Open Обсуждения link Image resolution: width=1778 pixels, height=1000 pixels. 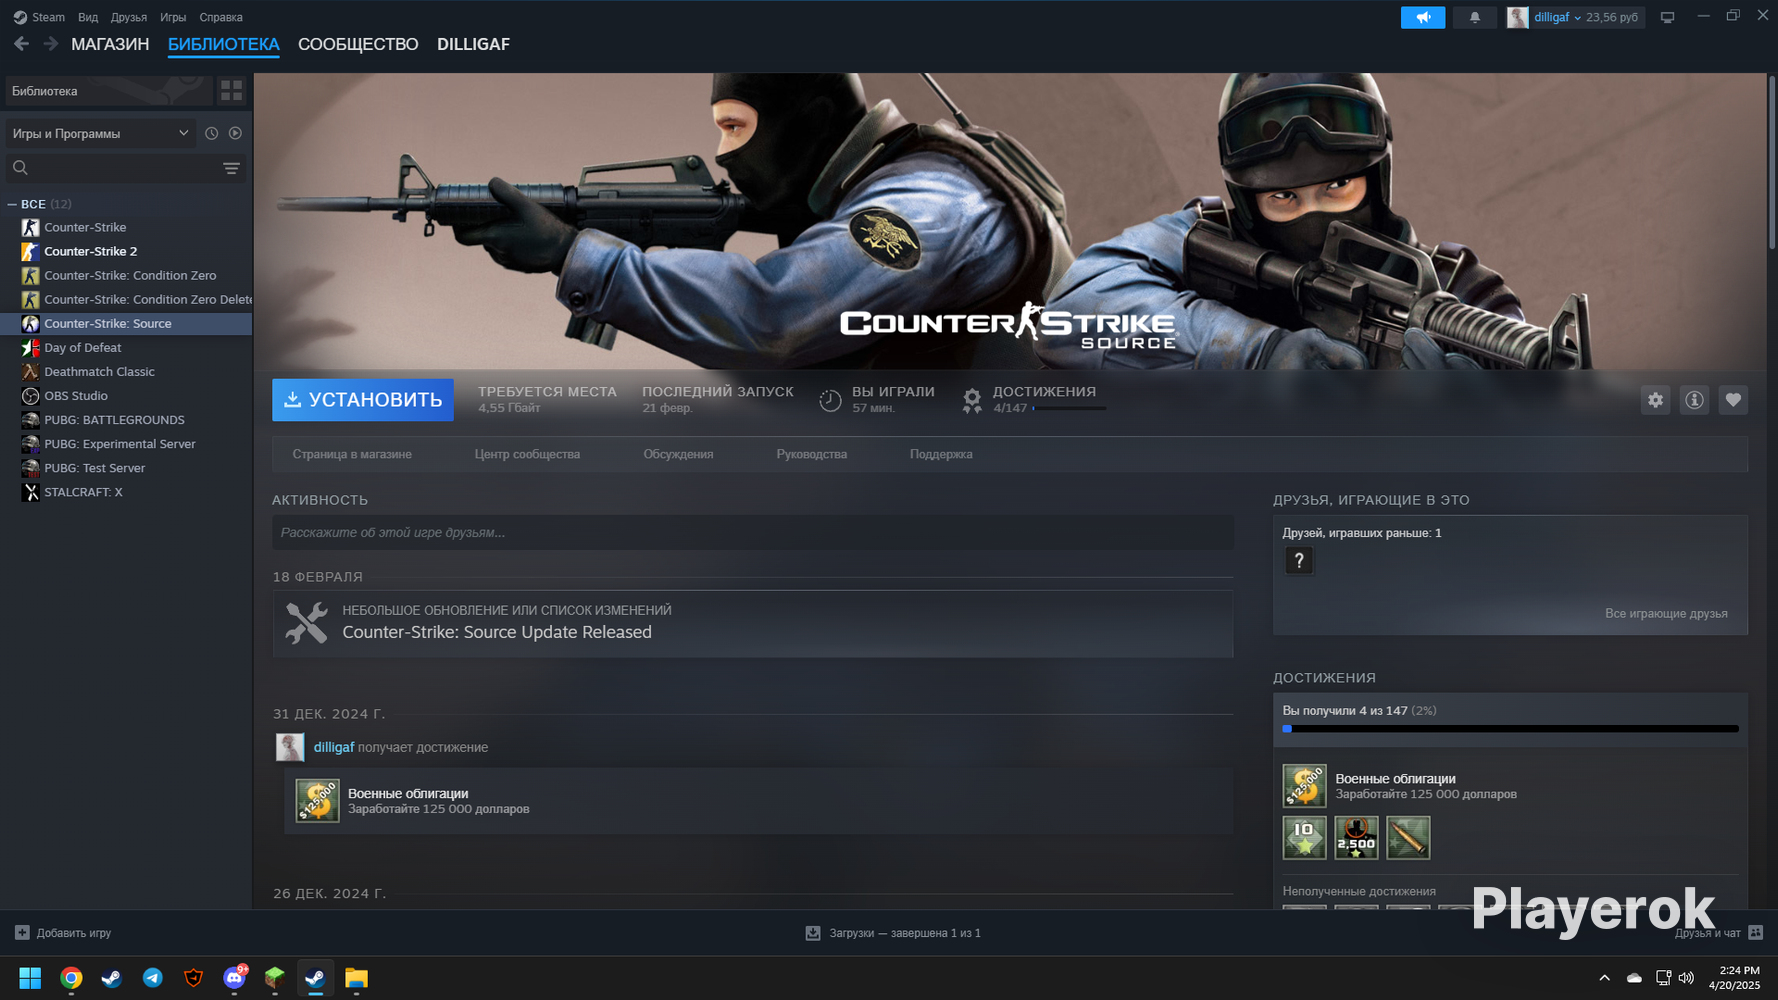(x=678, y=454)
